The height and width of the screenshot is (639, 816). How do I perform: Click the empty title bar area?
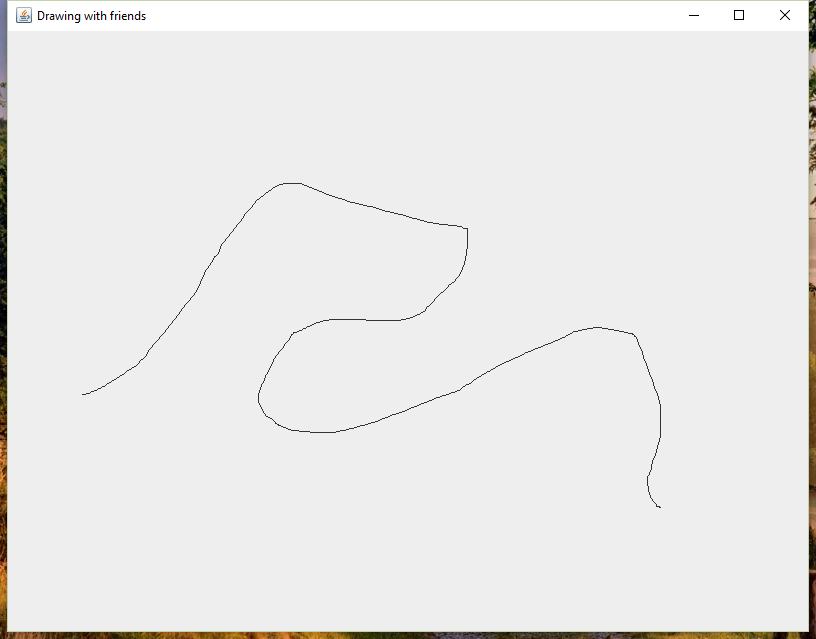coord(400,15)
